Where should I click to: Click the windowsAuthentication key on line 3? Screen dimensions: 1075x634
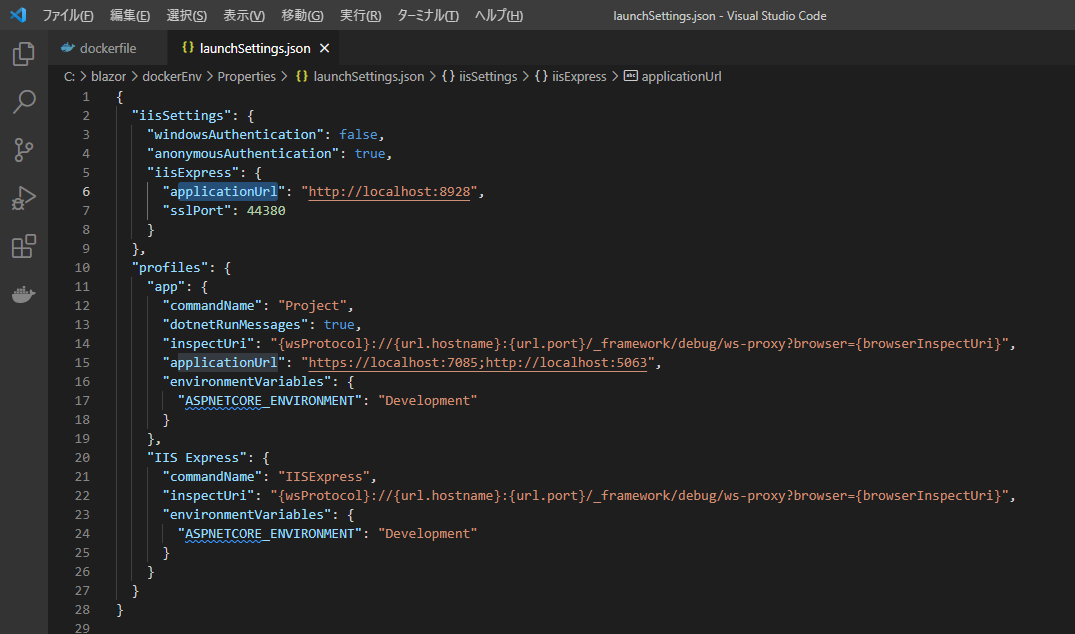click(x=235, y=135)
